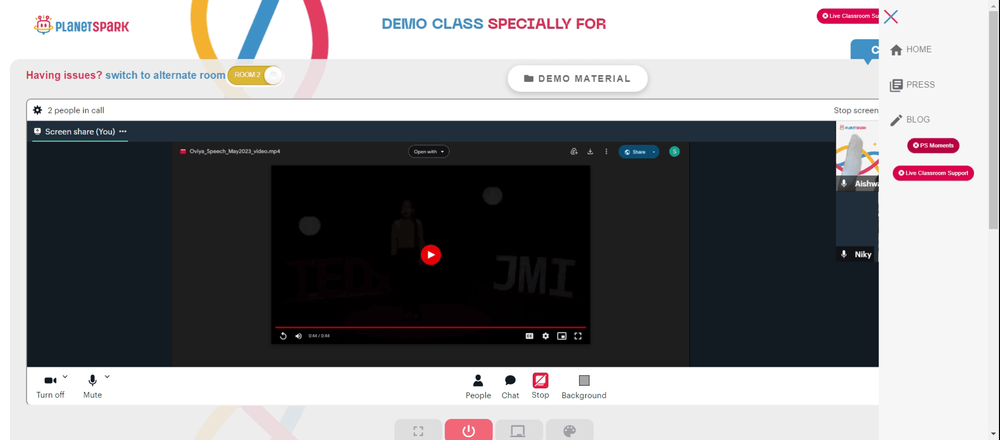Open video player settings gear

coord(545,336)
